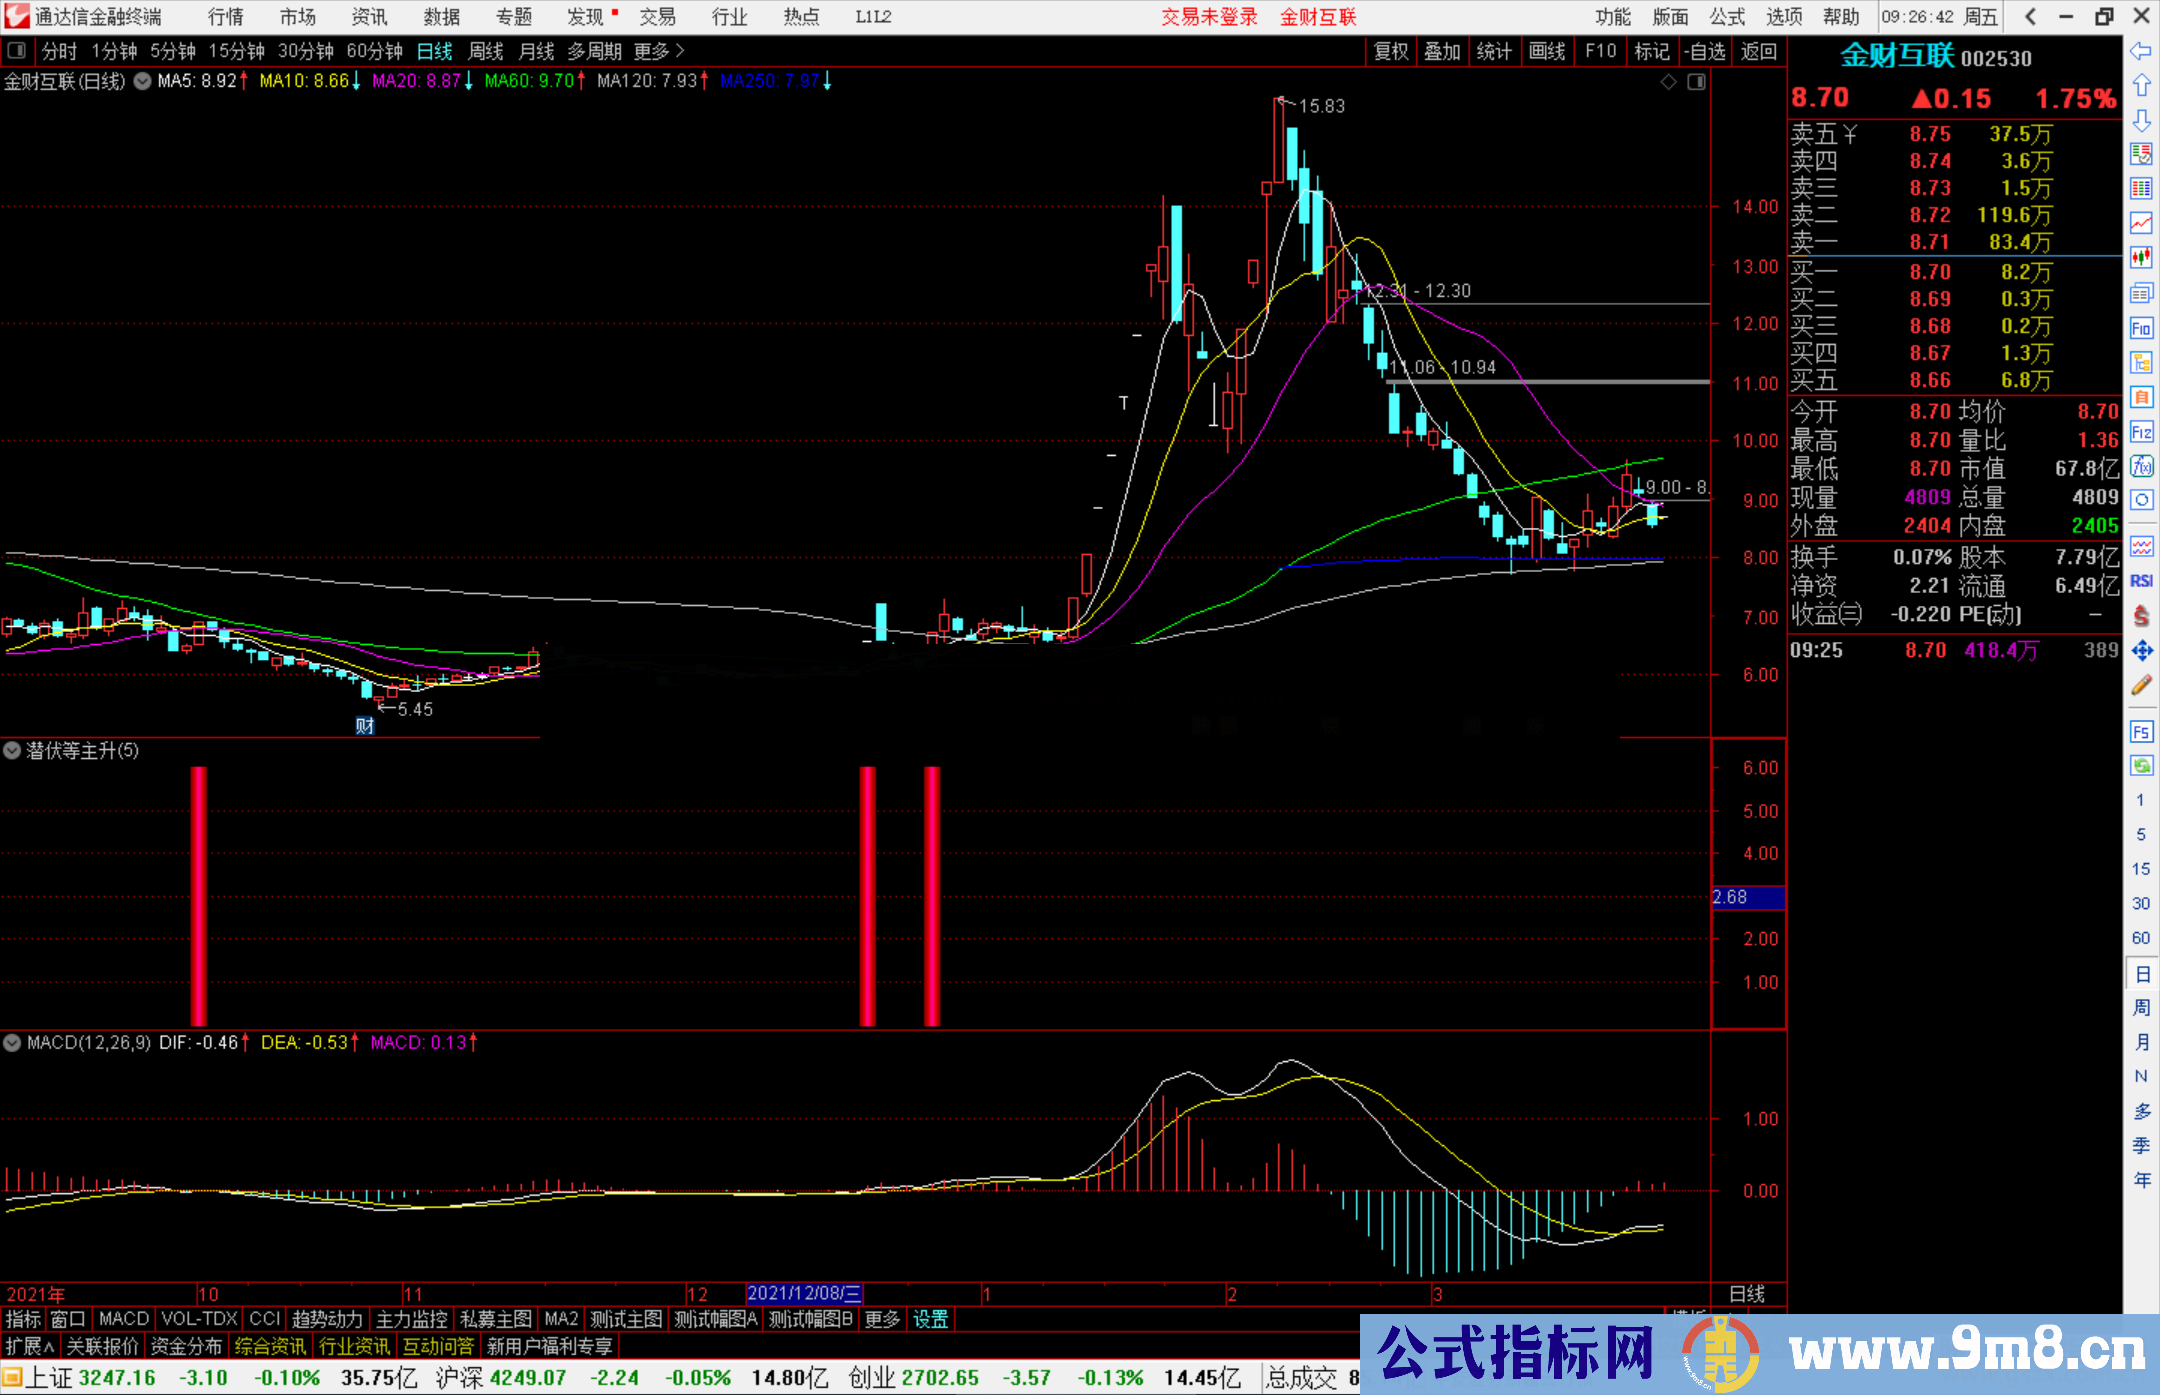Click the F10 sidebar icon
This screenshot has width=2160, height=1395.
2141,328
